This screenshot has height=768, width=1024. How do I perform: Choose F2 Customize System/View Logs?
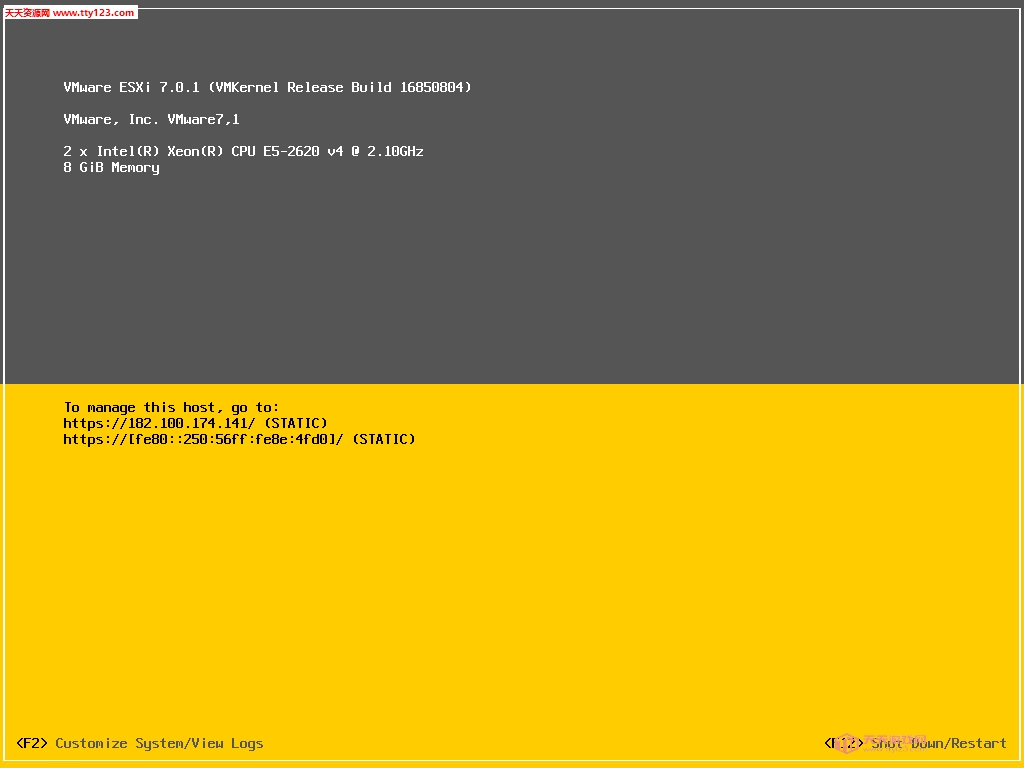pos(140,743)
